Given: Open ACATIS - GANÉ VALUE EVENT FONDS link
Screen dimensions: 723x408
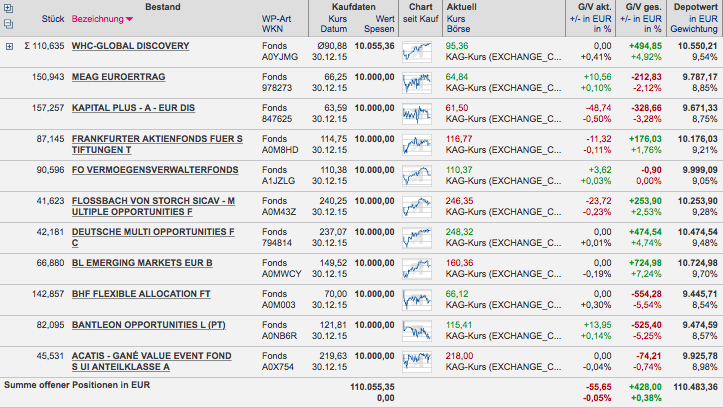Looking at the screenshot, I should pyautogui.click(x=151, y=361).
